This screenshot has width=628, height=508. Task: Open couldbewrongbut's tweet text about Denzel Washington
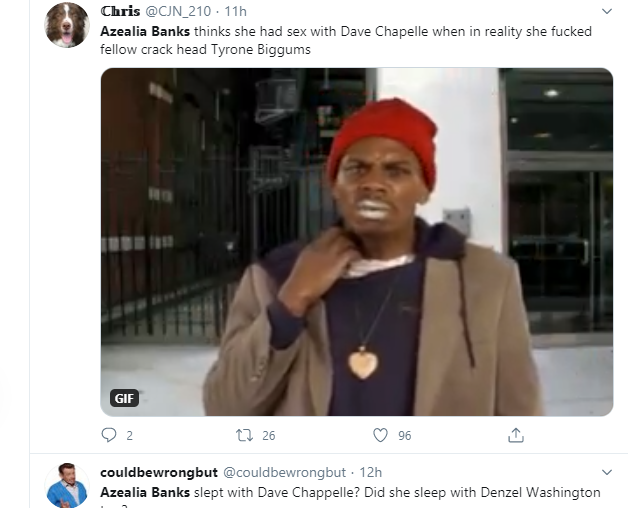350,497
